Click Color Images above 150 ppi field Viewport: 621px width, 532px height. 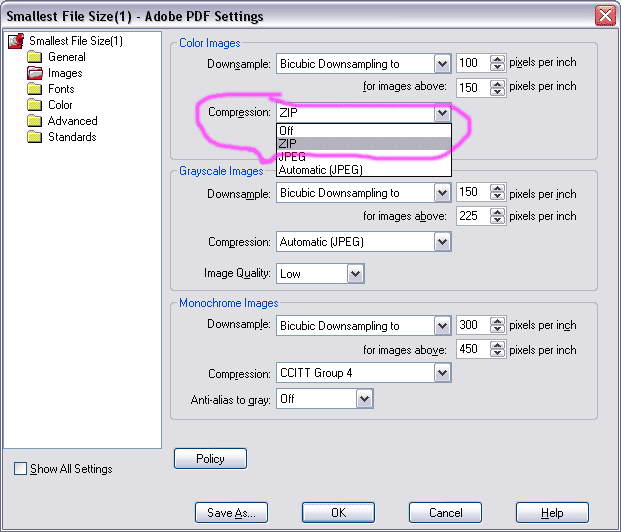coord(473,87)
